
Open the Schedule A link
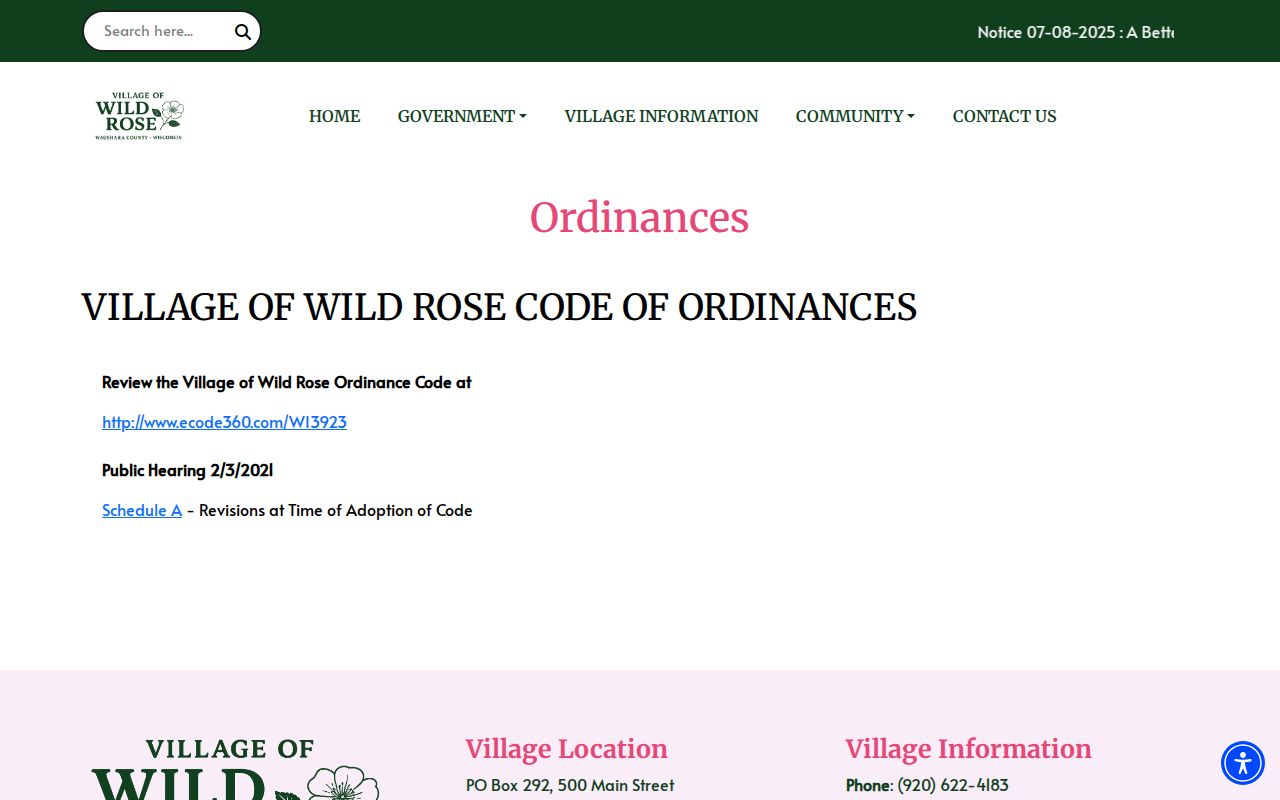(142, 510)
